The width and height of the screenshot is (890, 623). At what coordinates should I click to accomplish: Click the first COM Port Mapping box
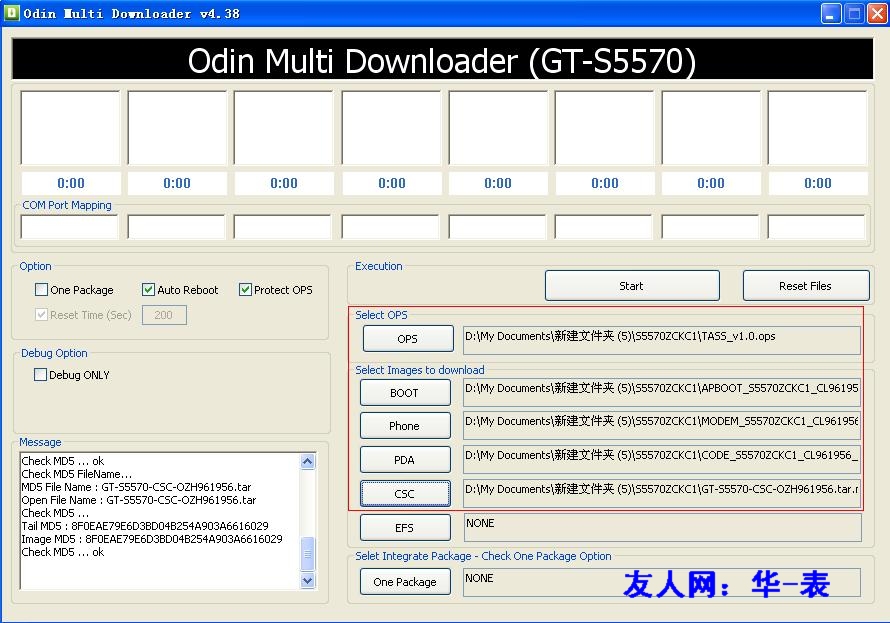tap(69, 227)
